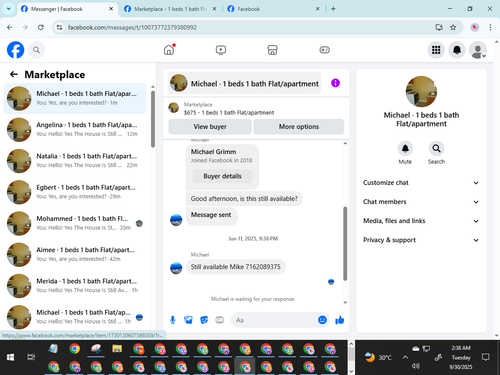Screen dimensions: 500x375
Task: Search in conversation magnifier icon
Action: point(436,149)
